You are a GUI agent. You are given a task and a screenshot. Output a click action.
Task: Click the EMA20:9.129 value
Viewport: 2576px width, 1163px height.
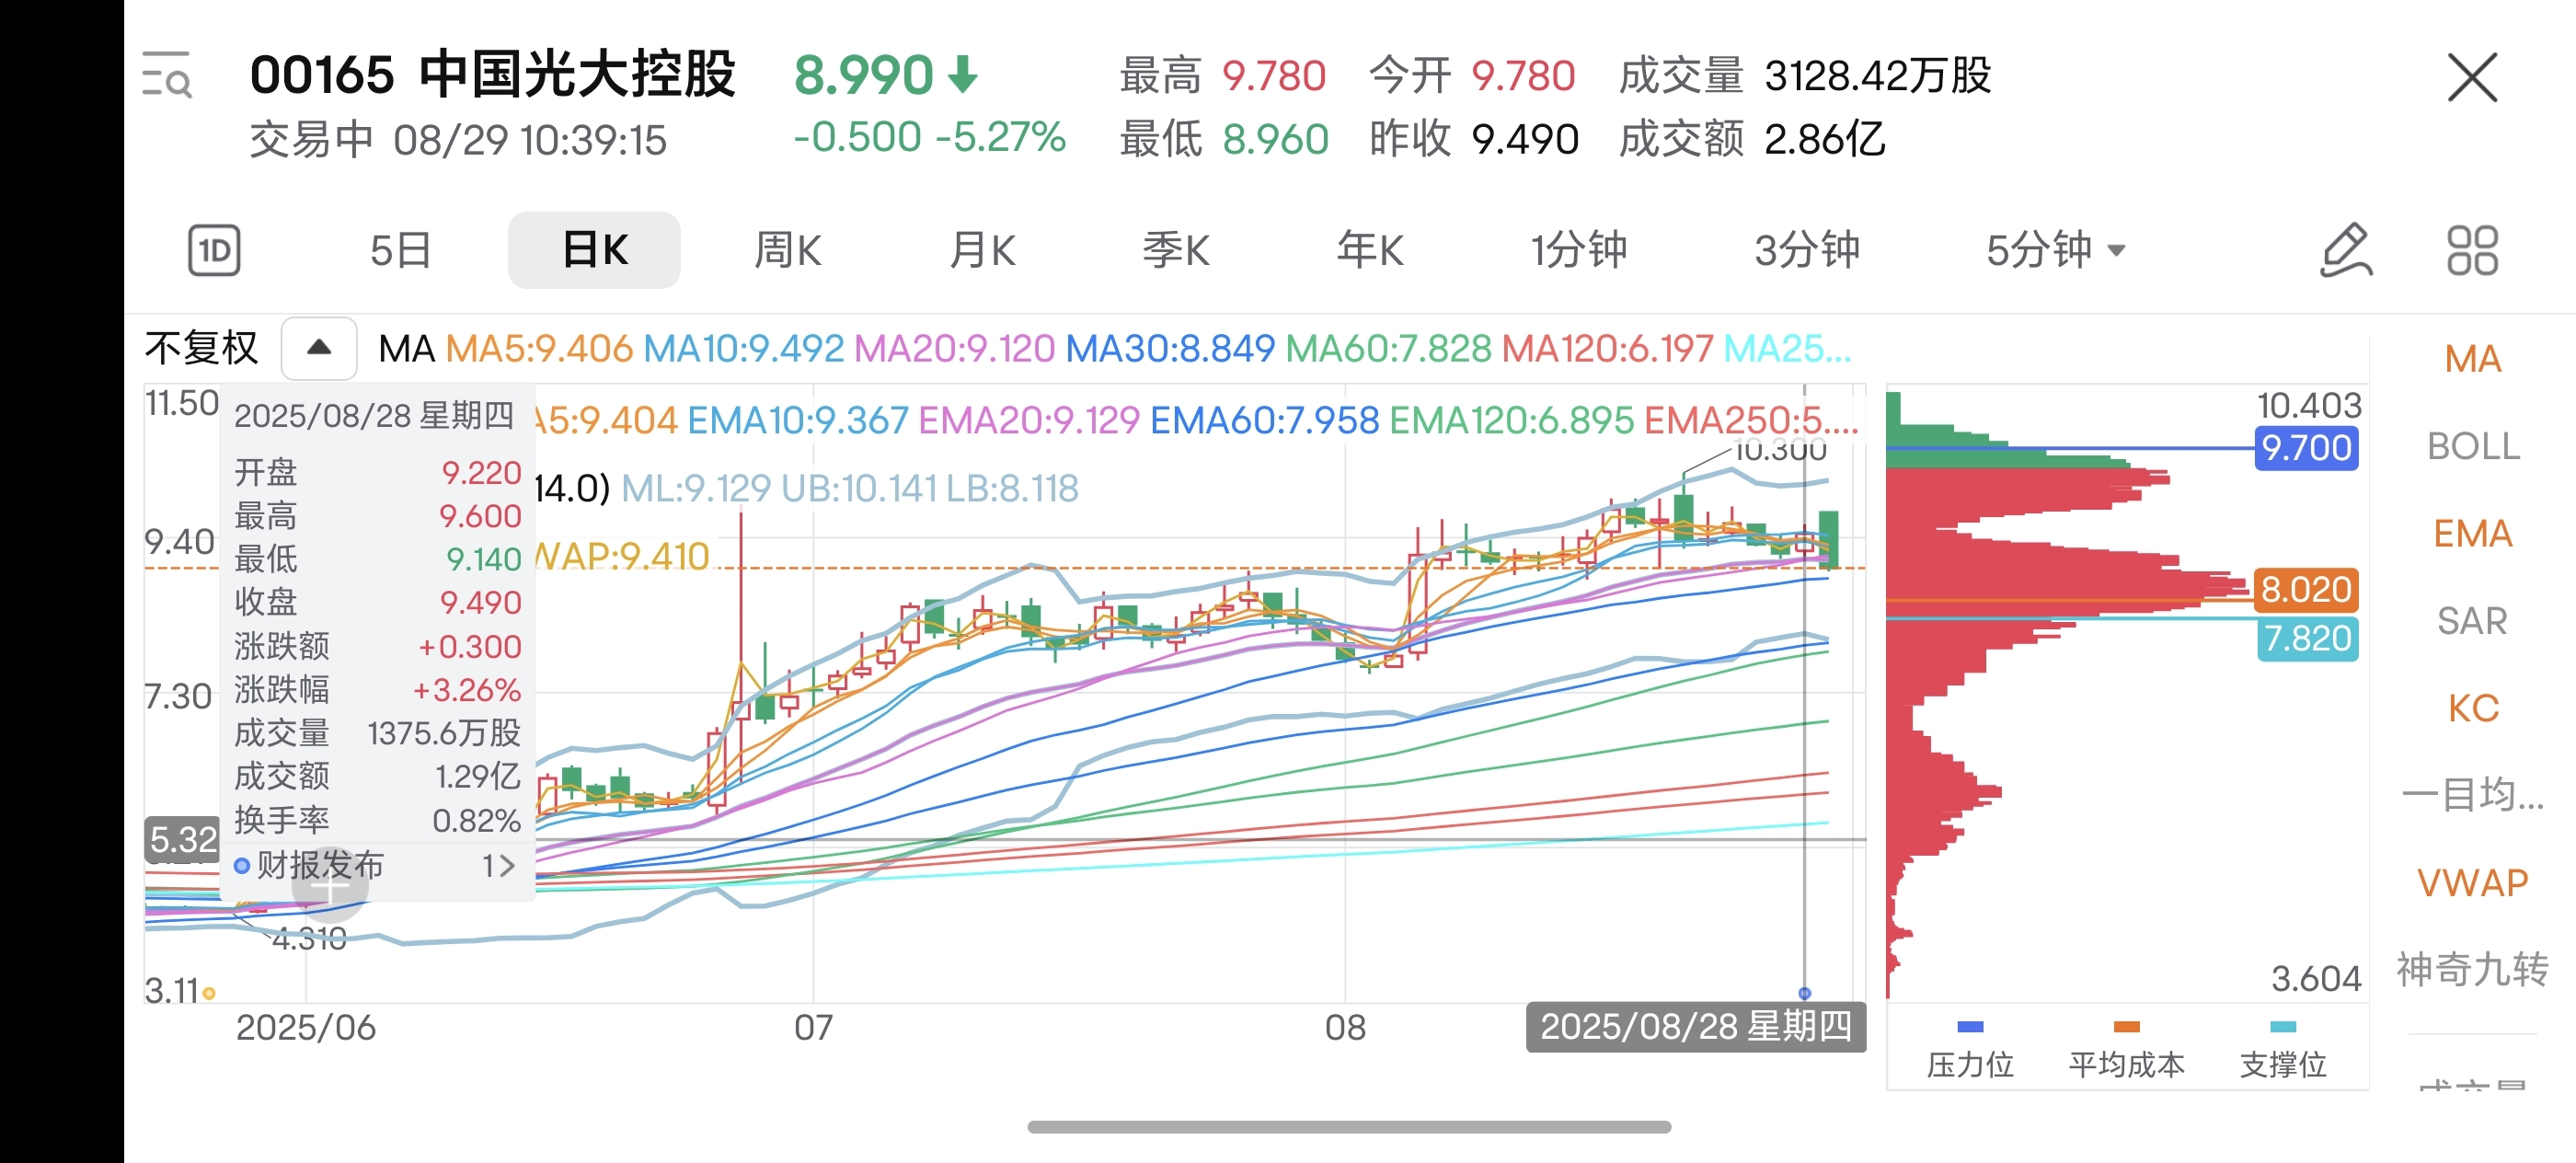[x=1029, y=421]
